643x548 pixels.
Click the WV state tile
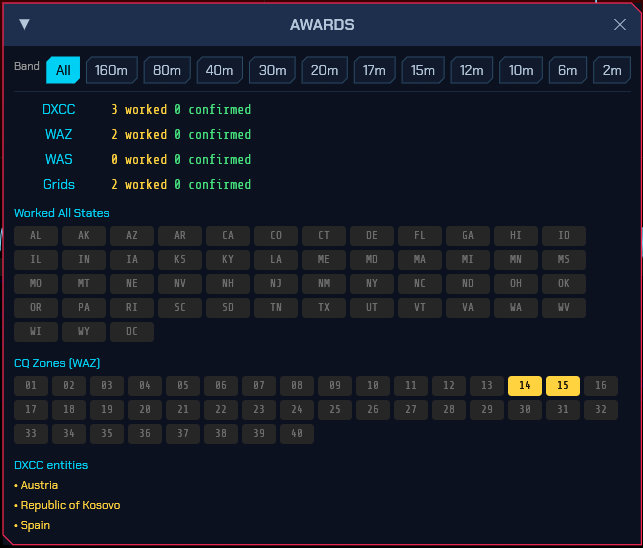pyautogui.click(x=563, y=307)
